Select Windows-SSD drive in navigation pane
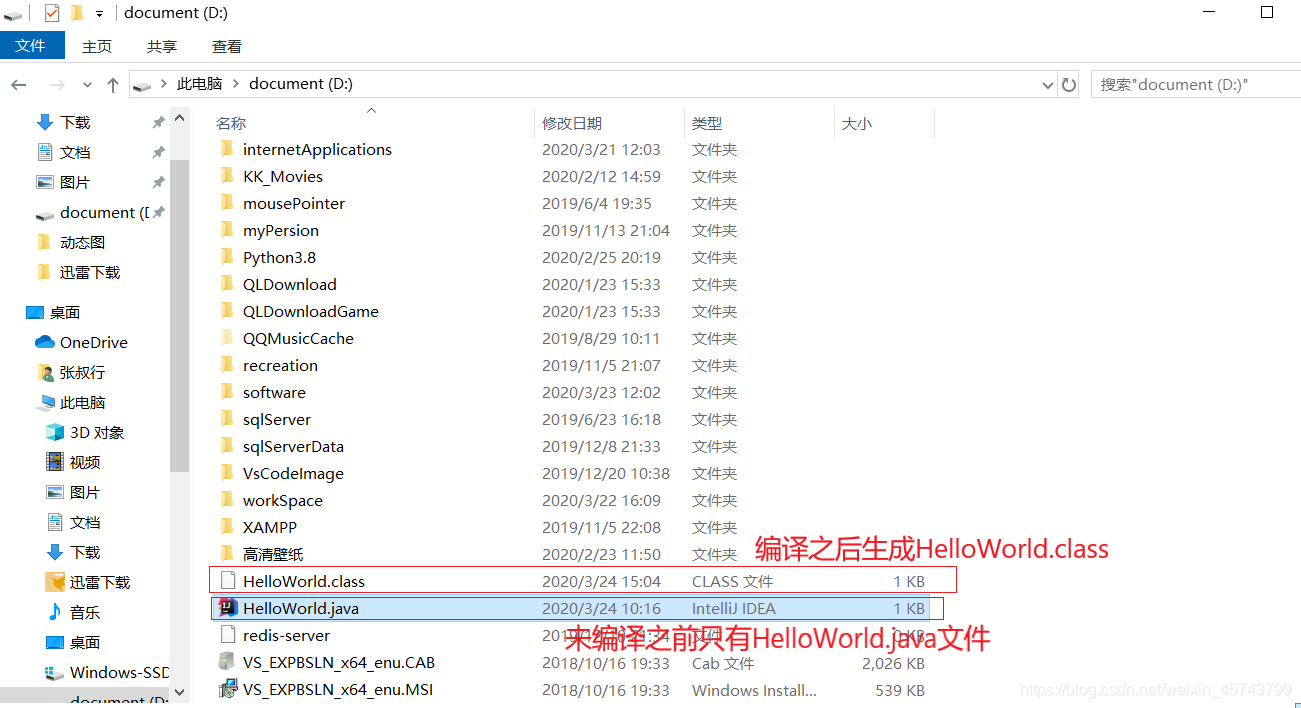 (119, 672)
